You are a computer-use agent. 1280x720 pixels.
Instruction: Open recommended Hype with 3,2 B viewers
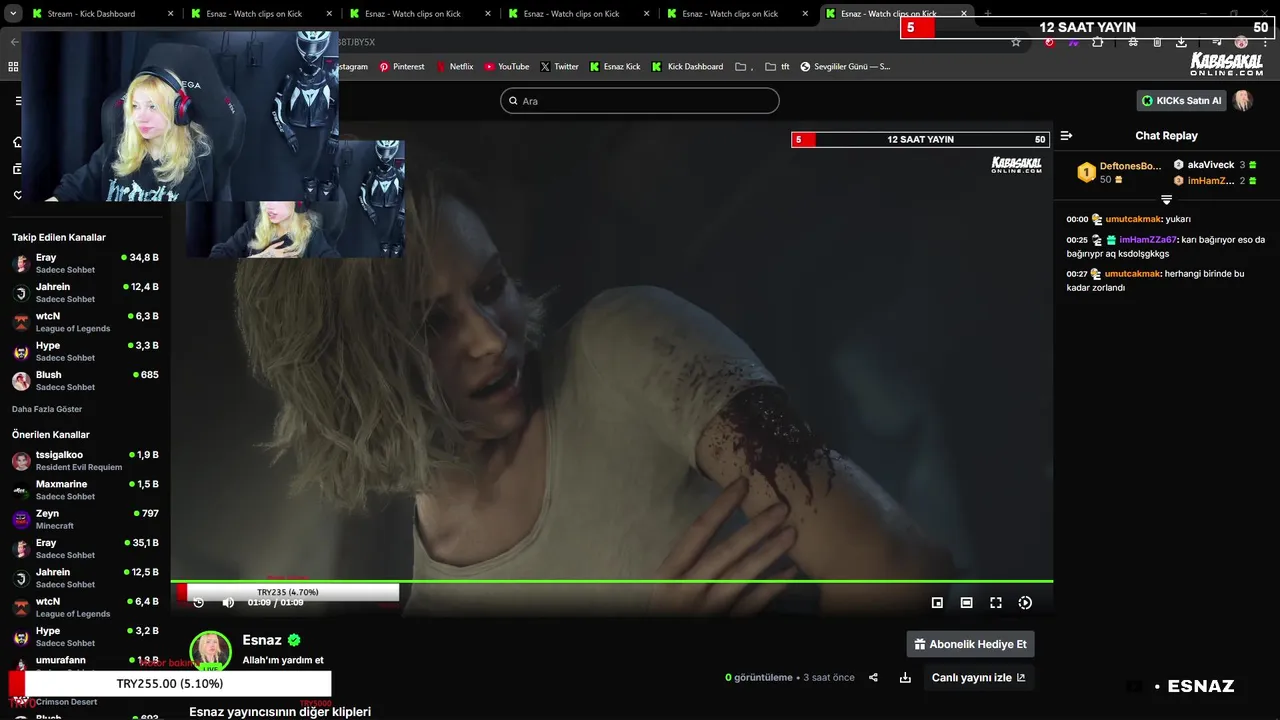click(x=85, y=637)
